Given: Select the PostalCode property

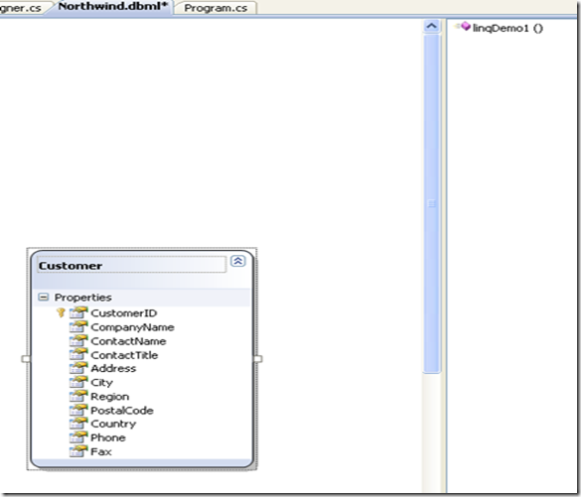Looking at the screenshot, I should pos(122,410).
